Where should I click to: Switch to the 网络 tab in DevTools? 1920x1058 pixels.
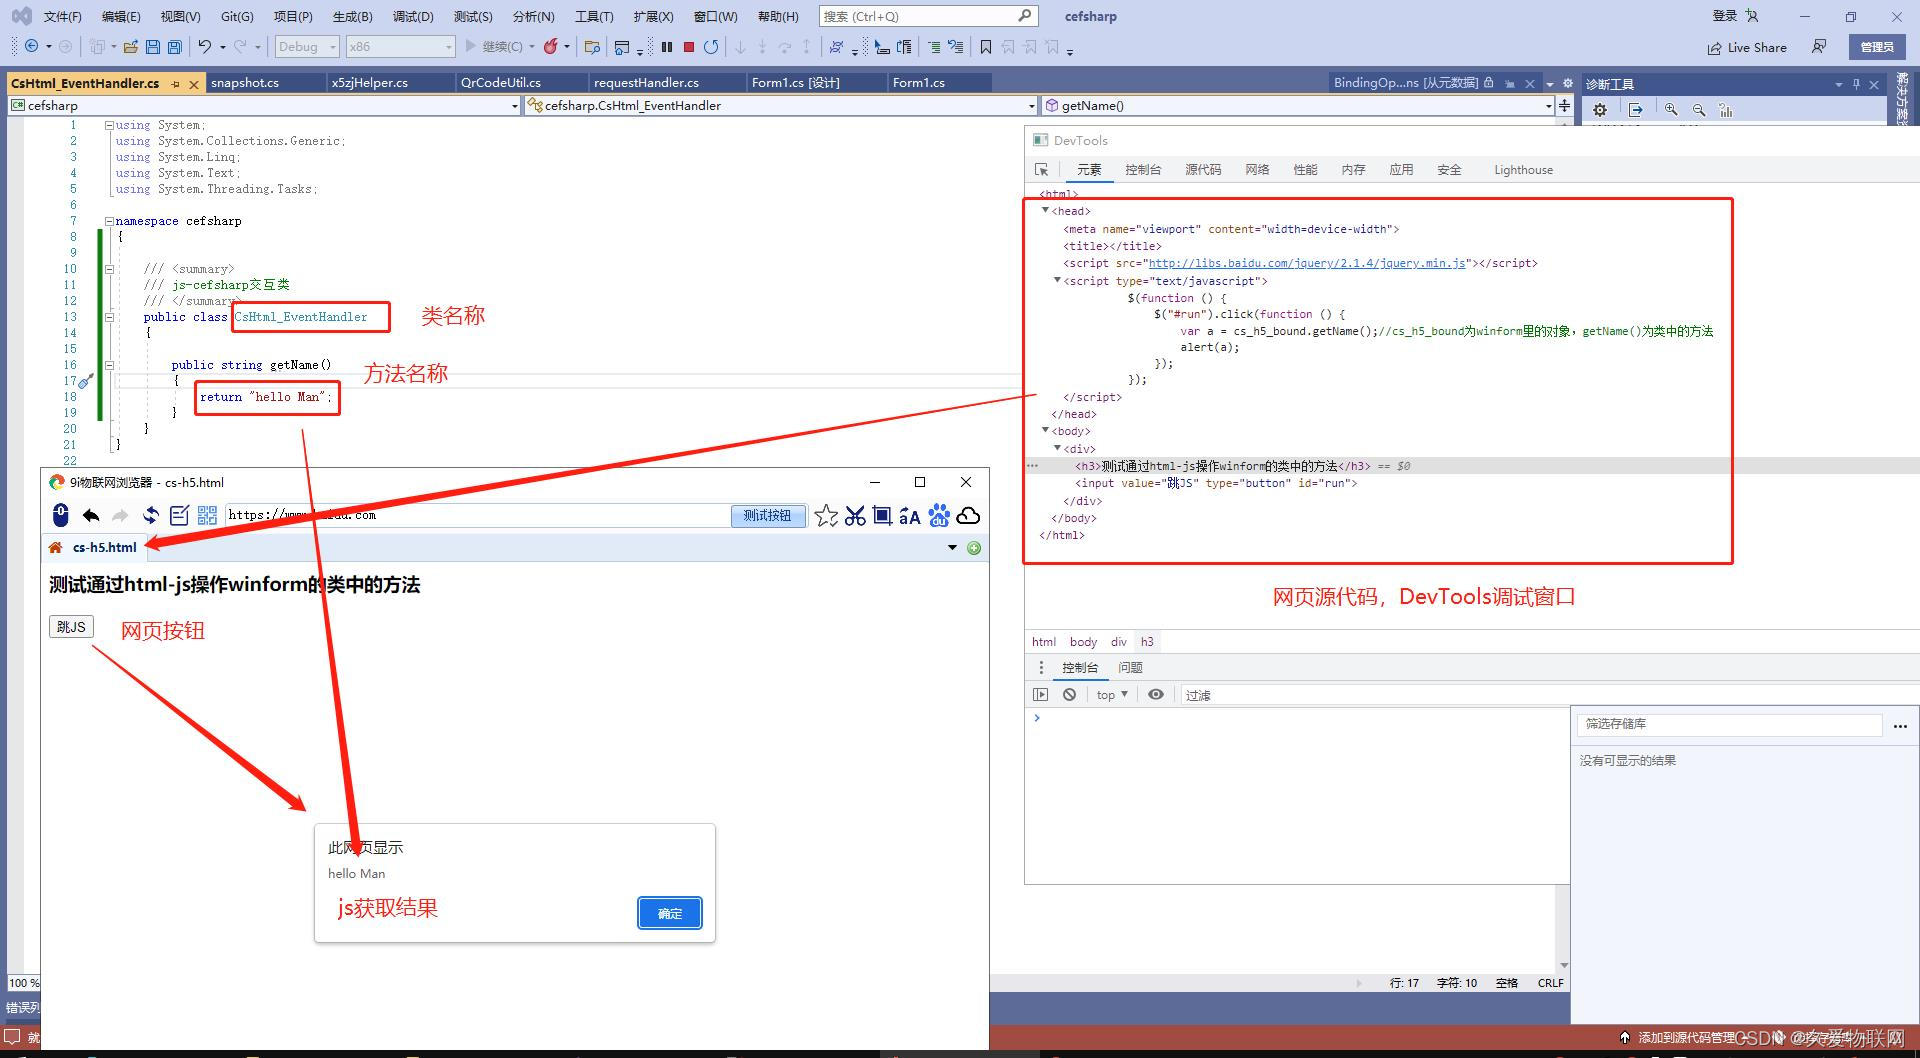(x=1257, y=169)
